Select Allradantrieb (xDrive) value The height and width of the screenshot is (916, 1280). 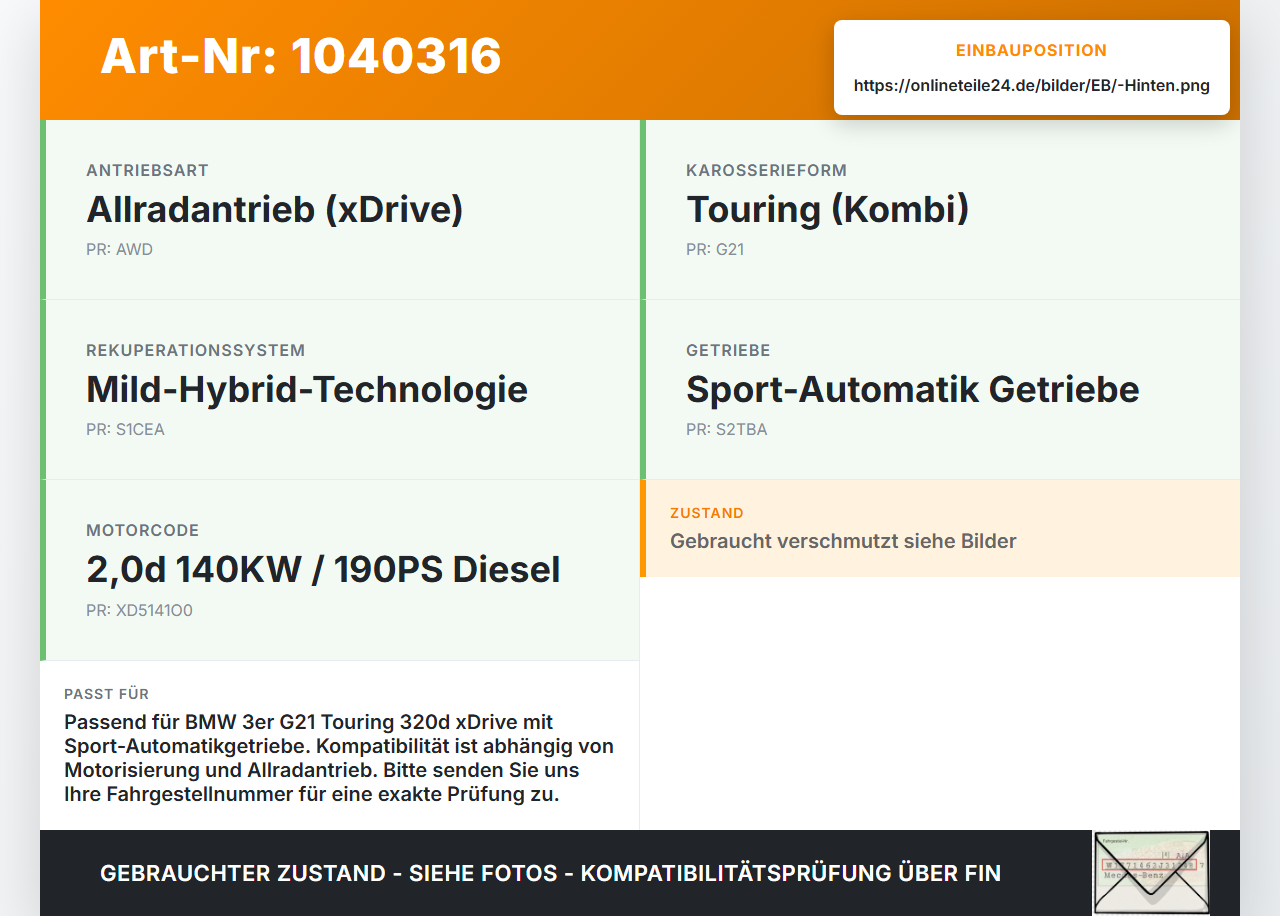(275, 209)
